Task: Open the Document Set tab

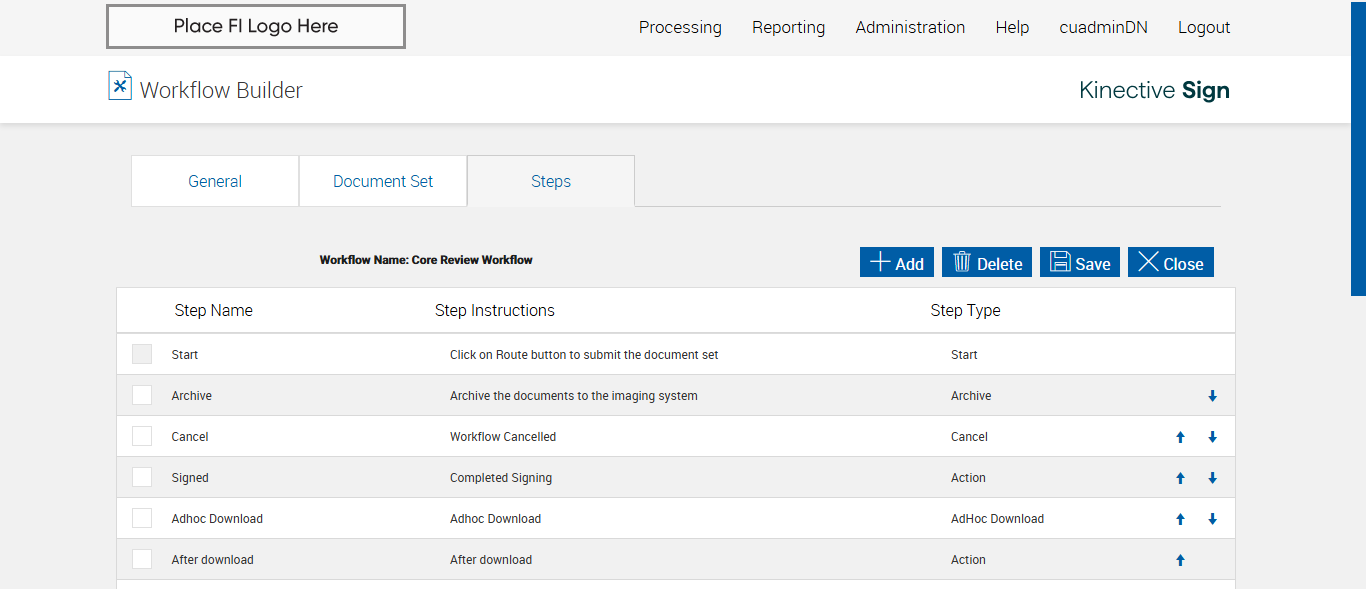Action: (383, 181)
